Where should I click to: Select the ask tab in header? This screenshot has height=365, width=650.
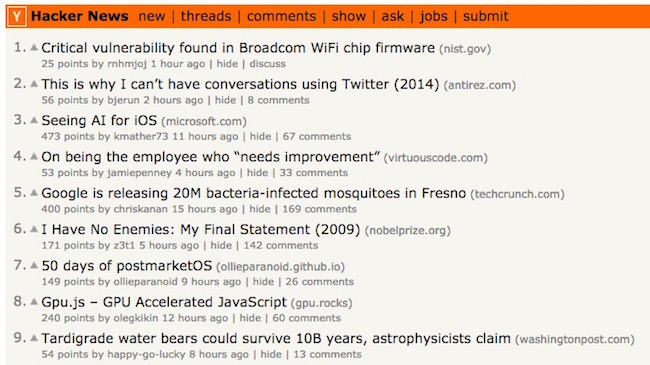coord(393,16)
